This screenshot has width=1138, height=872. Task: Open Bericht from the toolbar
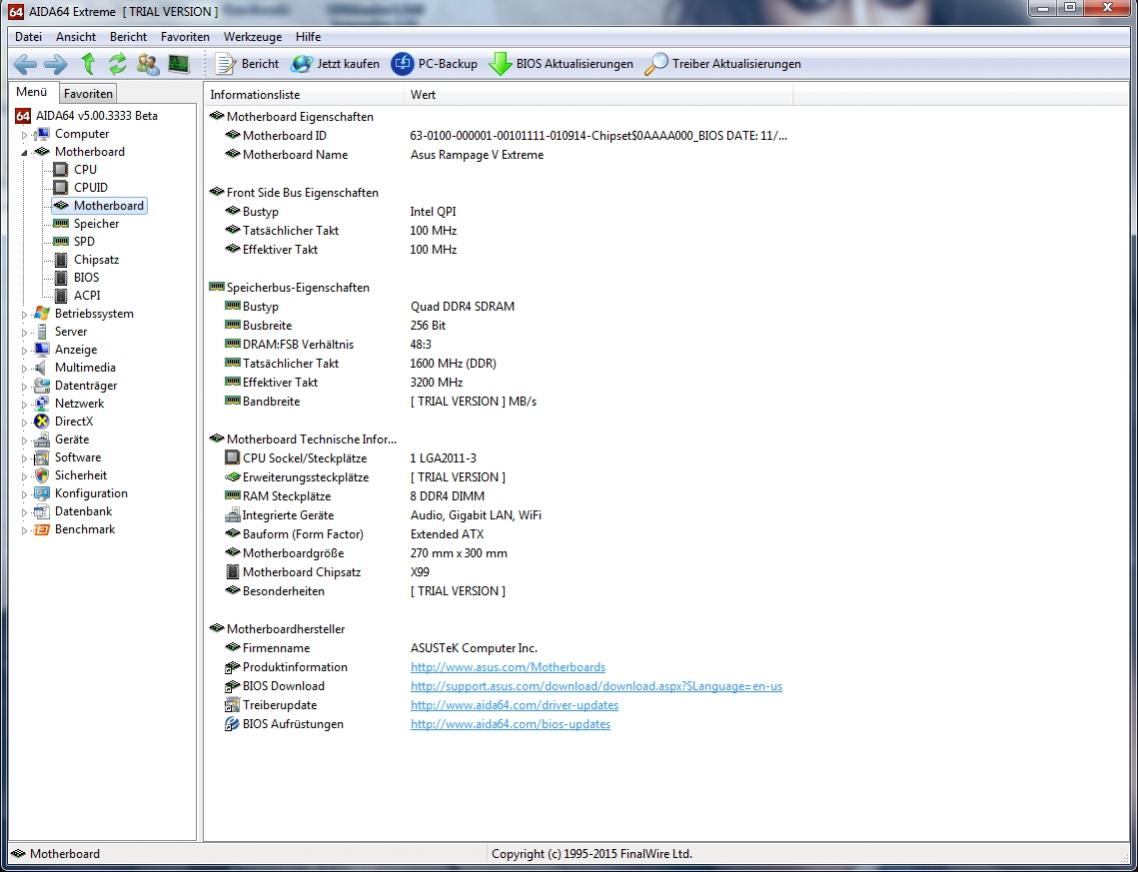pos(247,64)
